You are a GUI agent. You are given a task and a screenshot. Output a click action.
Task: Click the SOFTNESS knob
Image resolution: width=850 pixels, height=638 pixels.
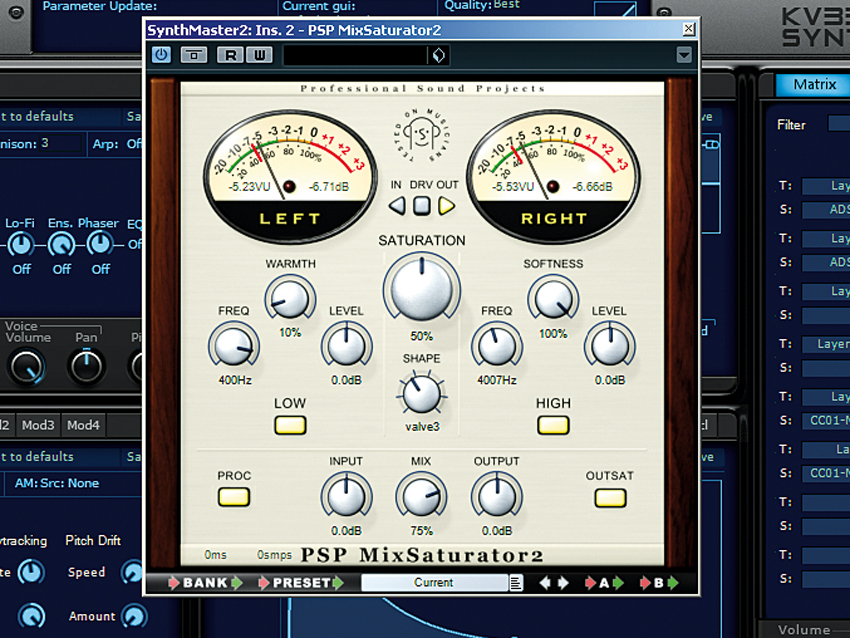(x=553, y=299)
